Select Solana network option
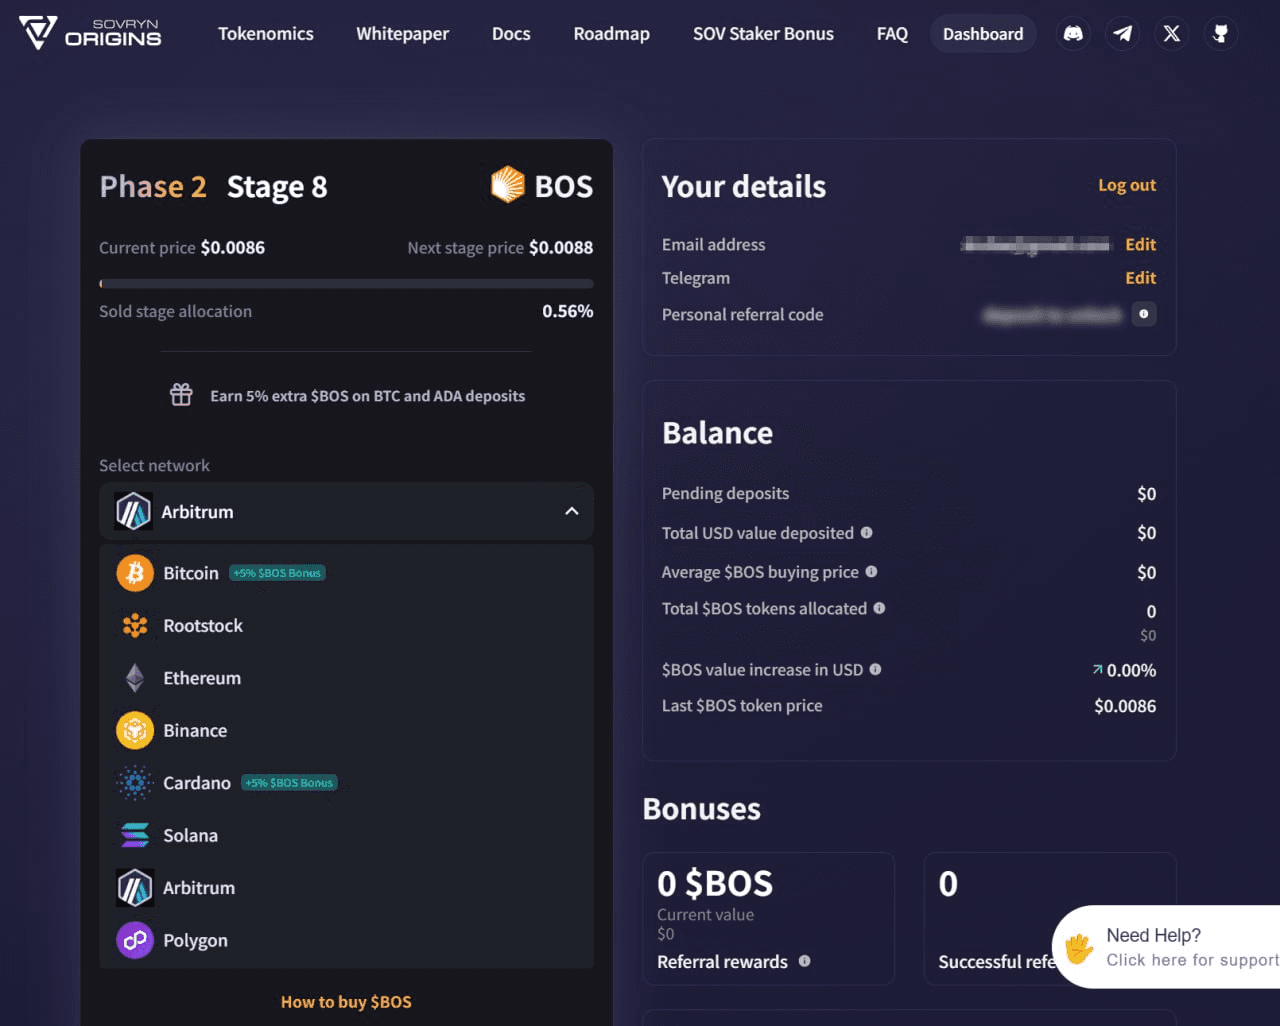1280x1026 pixels. pyautogui.click(x=346, y=836)
